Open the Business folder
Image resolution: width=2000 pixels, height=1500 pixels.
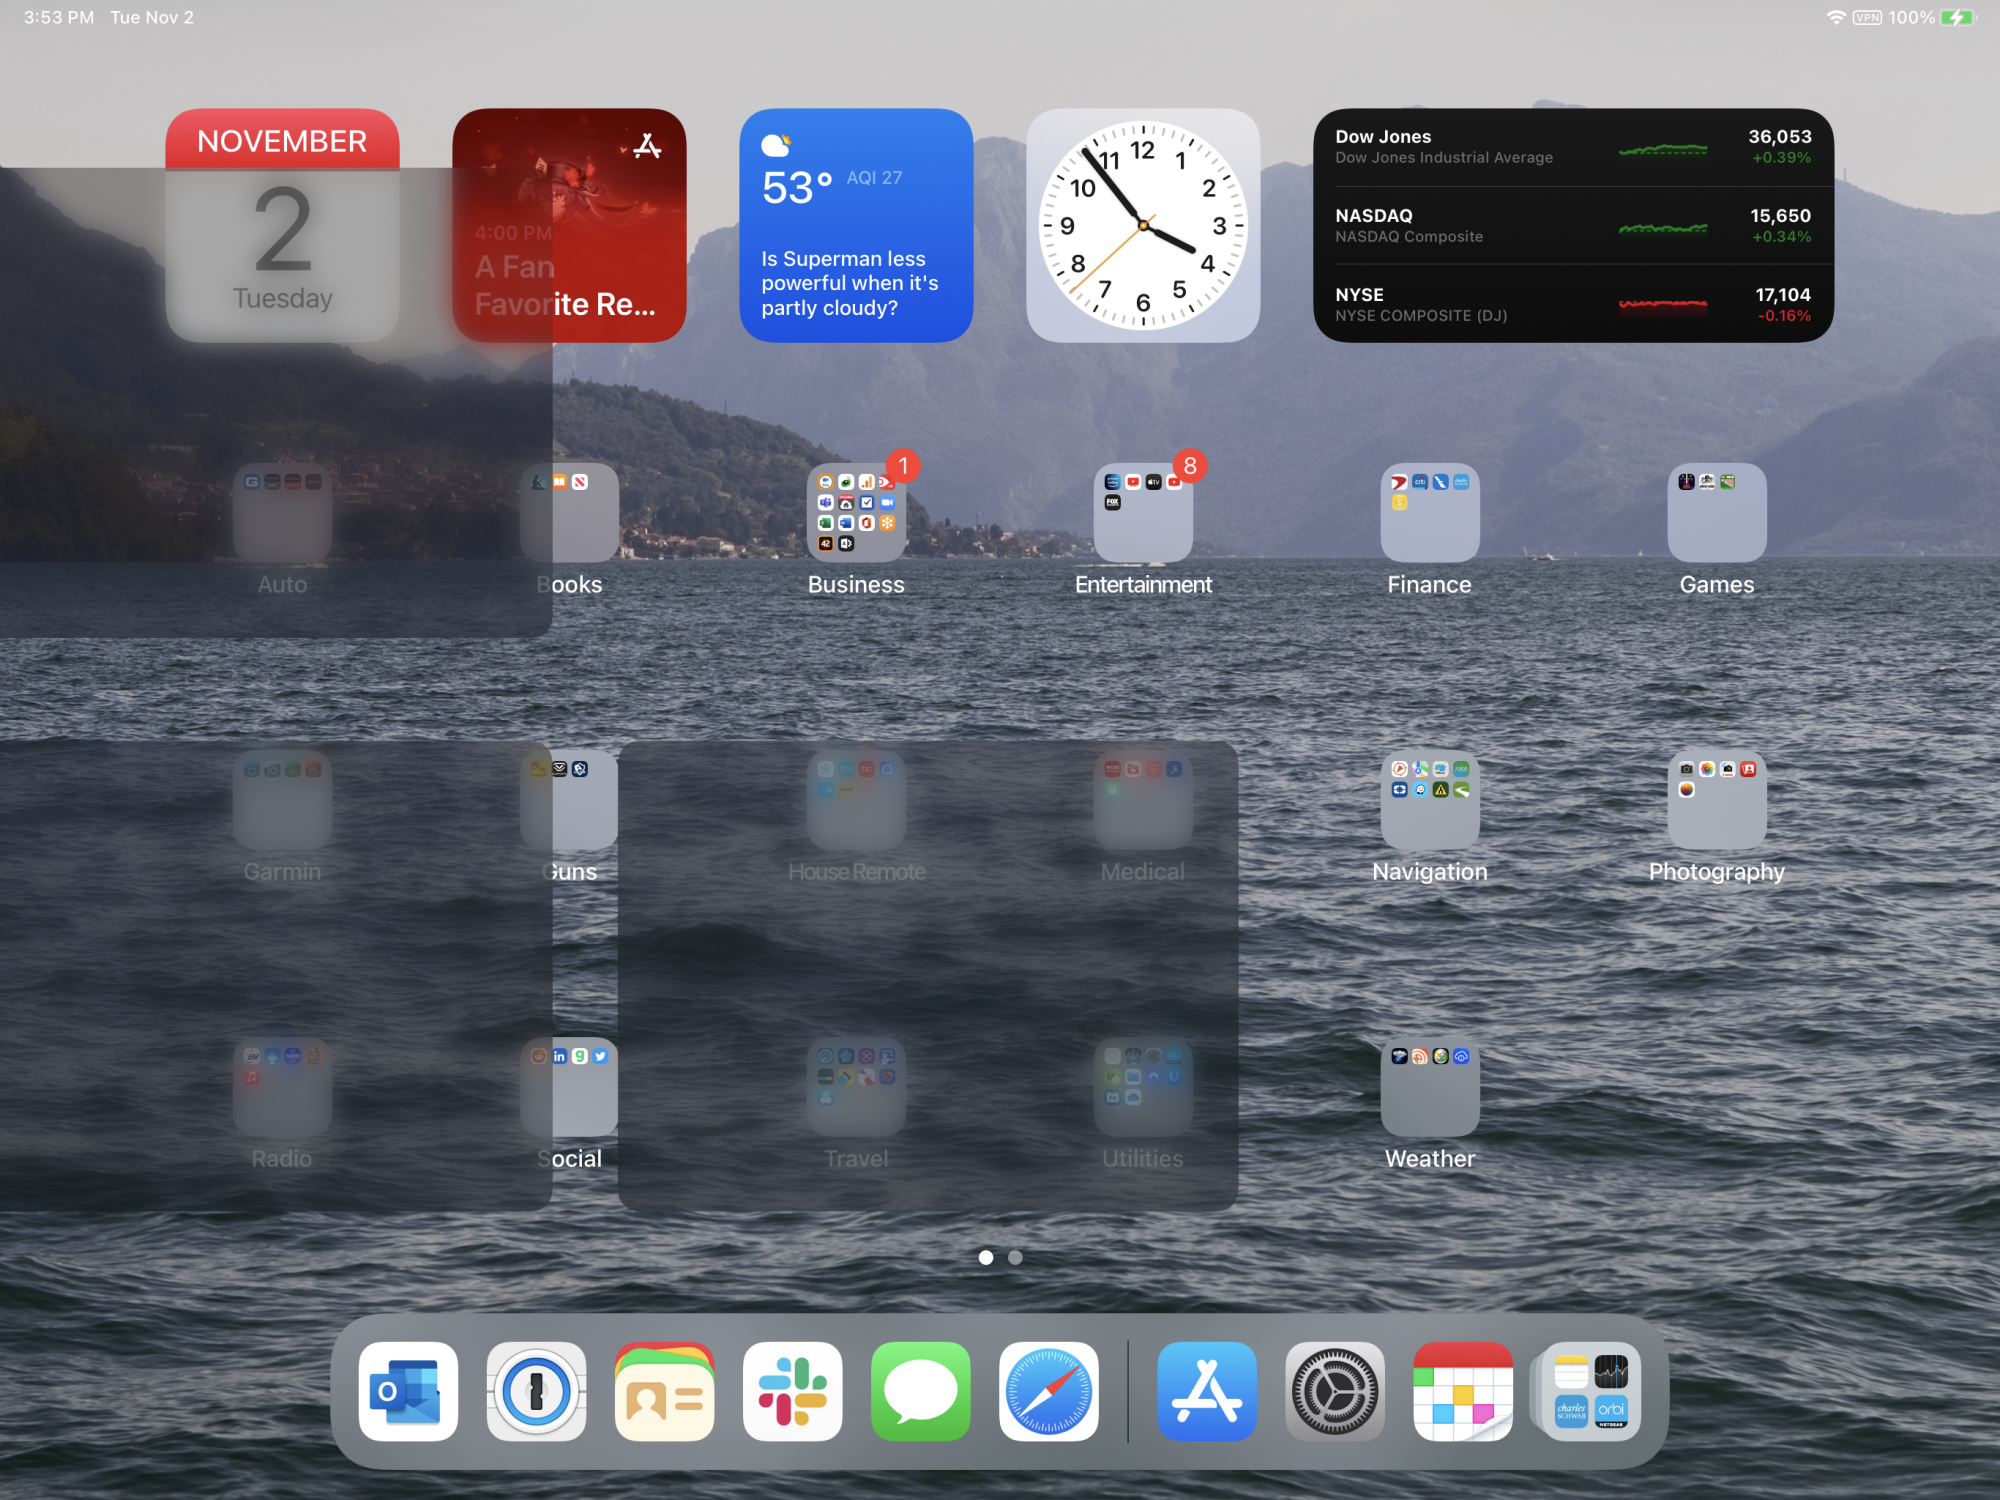point(856,512)
